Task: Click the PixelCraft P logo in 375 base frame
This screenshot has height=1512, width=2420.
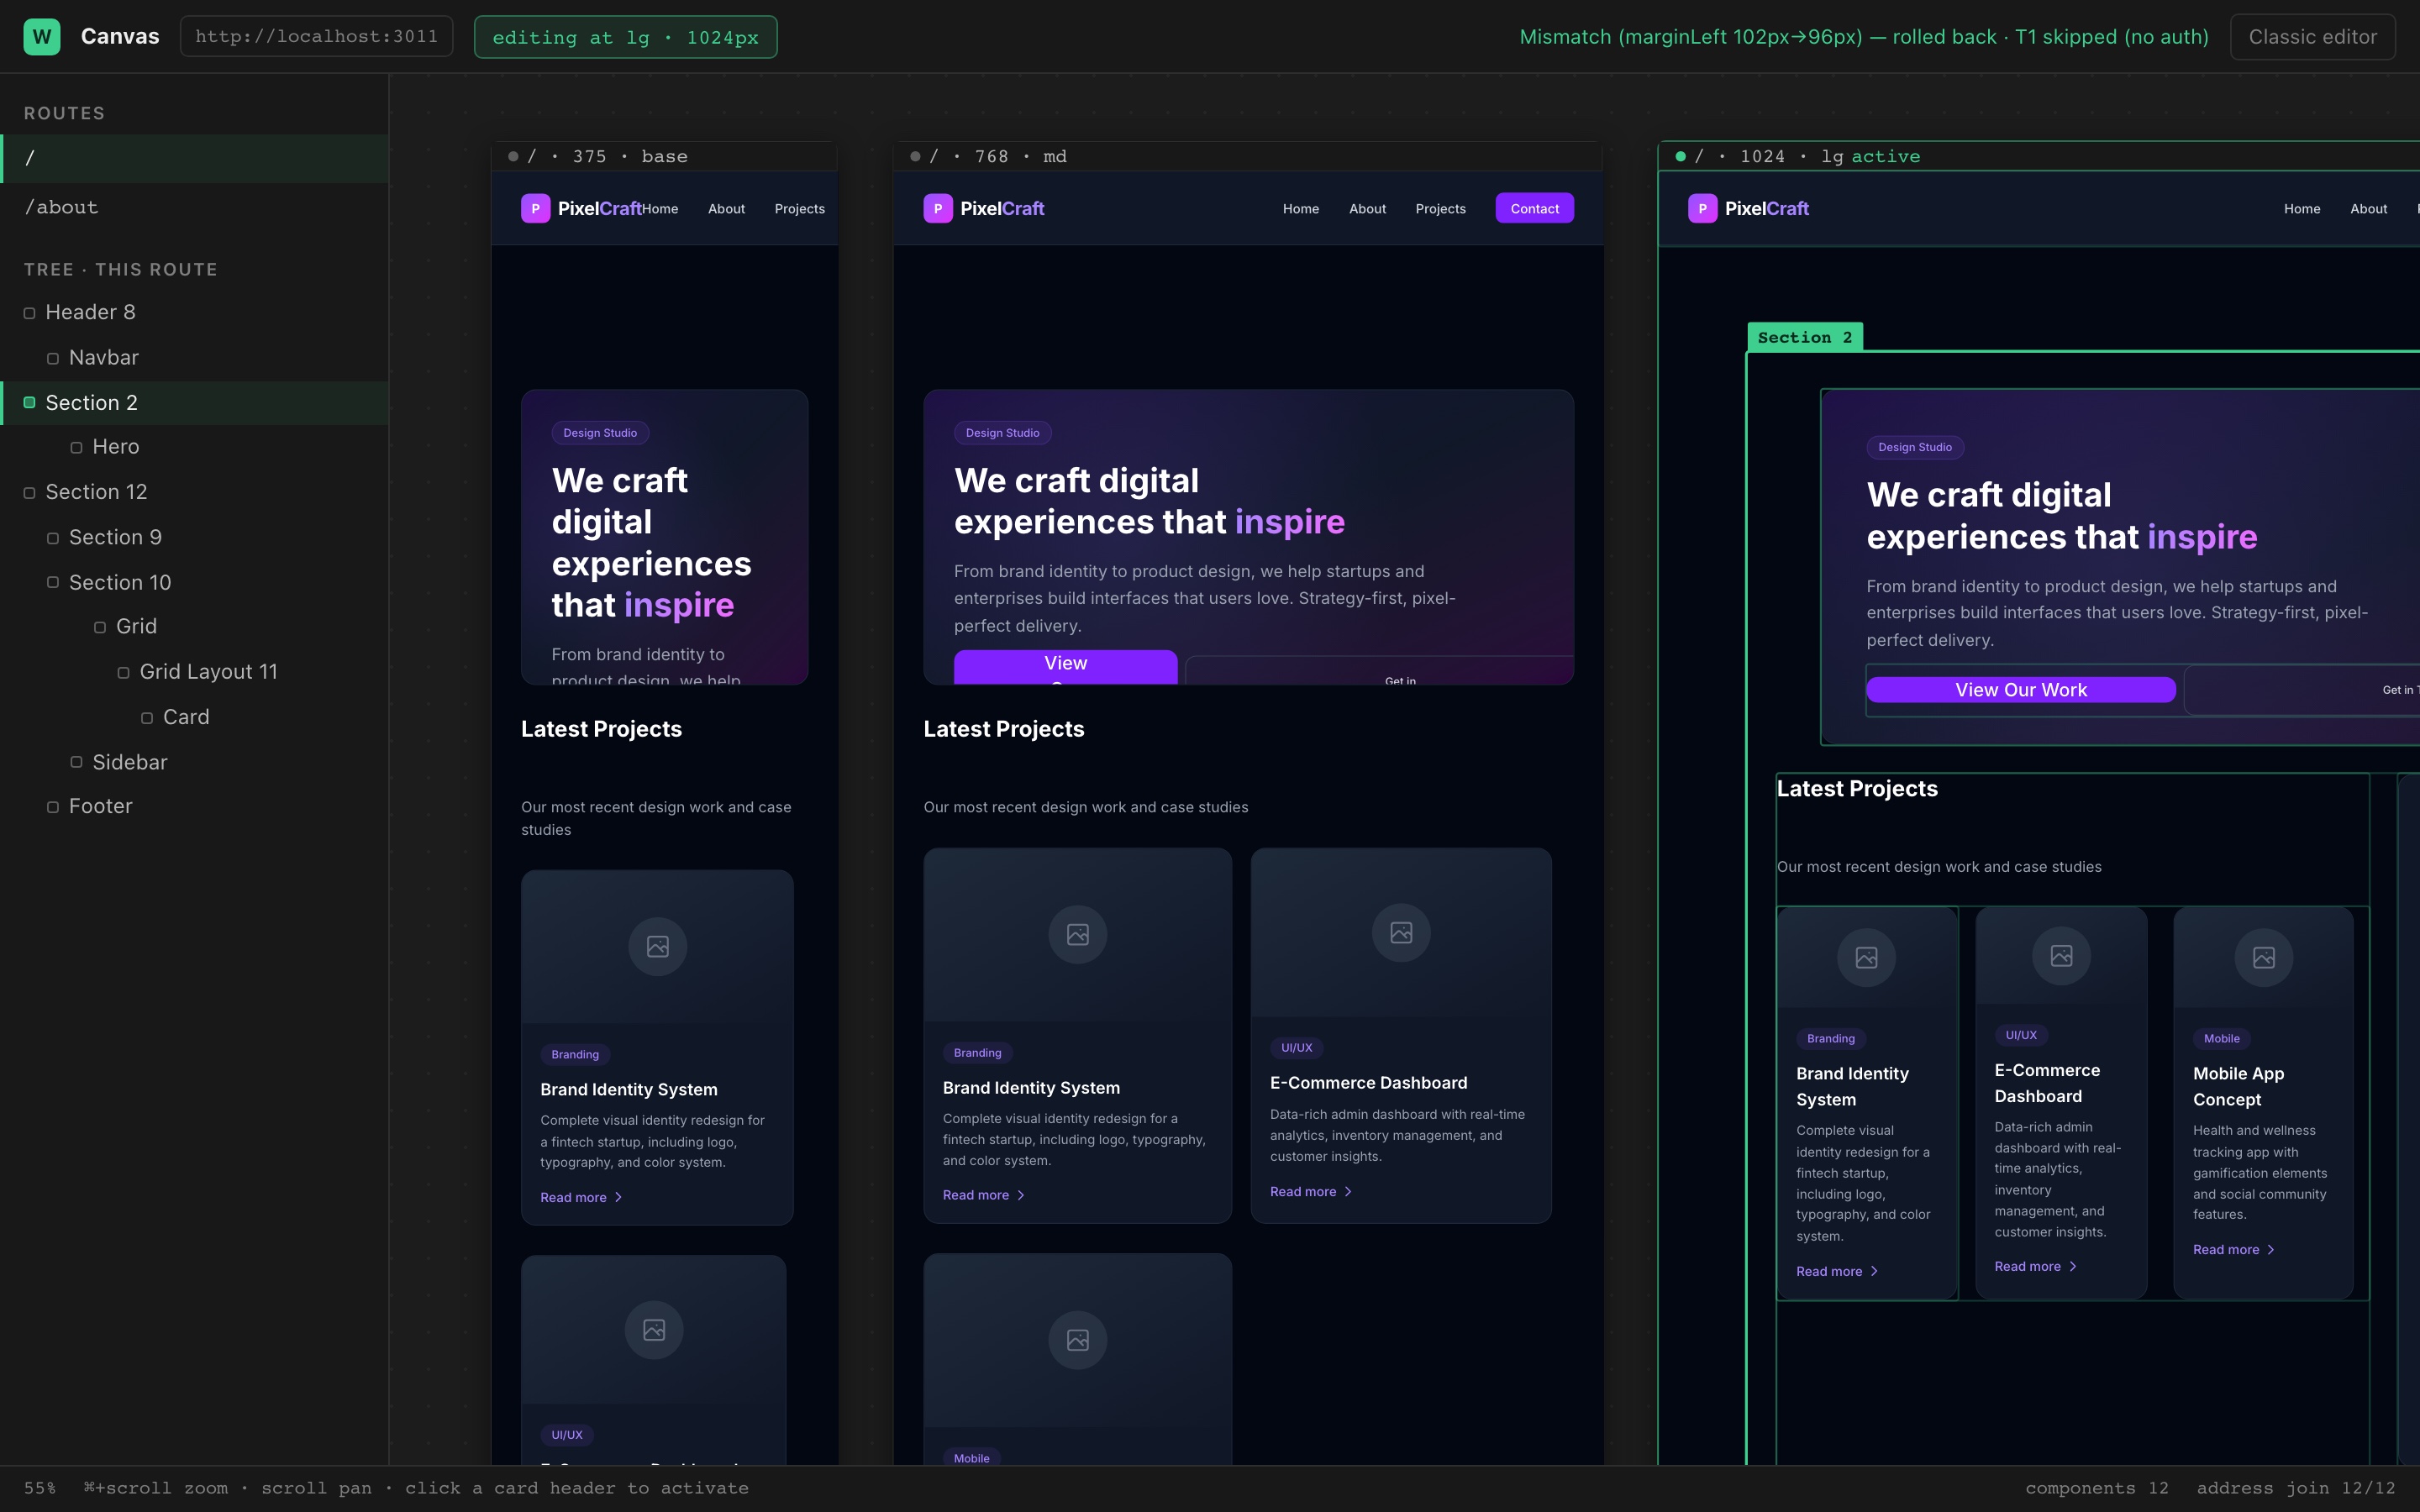Action: pos(535,208)
